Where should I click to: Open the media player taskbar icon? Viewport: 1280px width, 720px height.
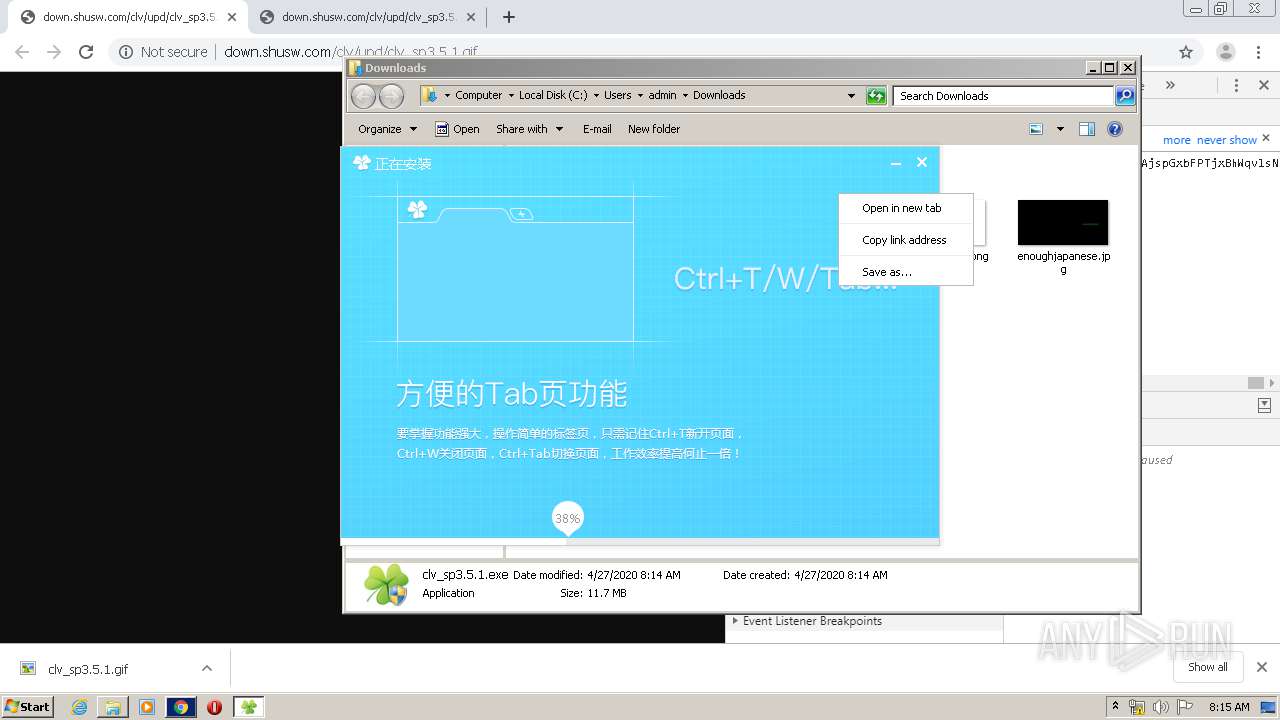pyautogui.click(x=147, y=707)
